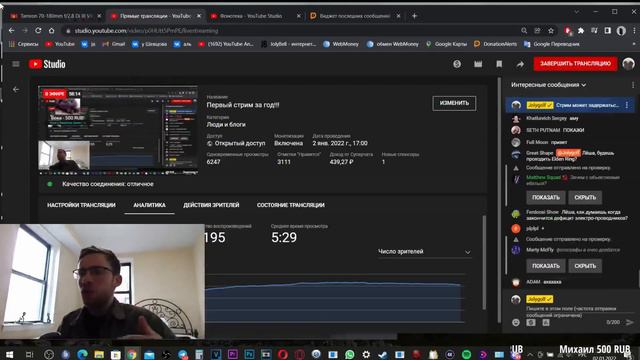
Task: Open the 'Состояние трансляции' tab
Action: (291, 205)
